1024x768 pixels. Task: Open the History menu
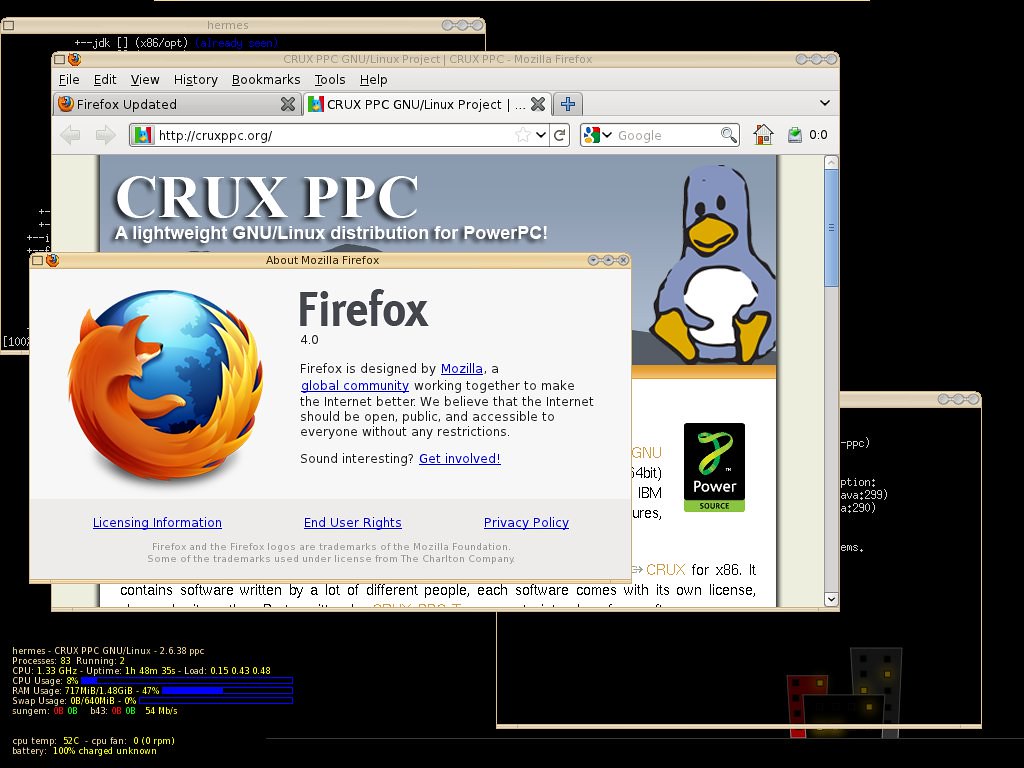point(195,80)
